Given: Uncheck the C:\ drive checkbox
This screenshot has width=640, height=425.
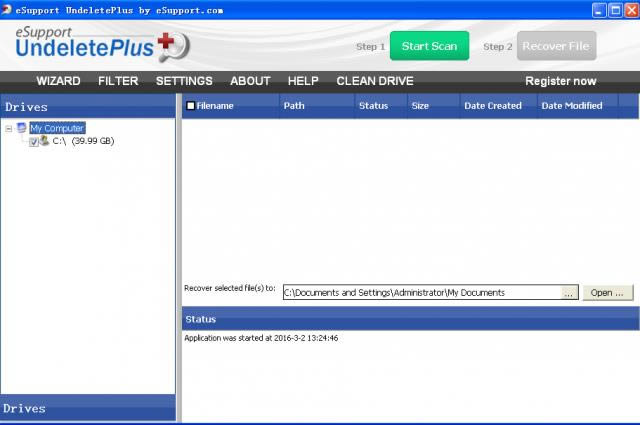Looking at the screenshot, I should (x=34, y=142).
